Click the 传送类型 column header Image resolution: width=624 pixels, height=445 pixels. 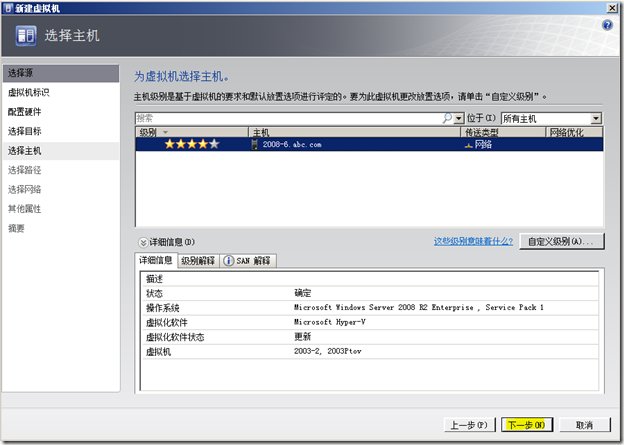point(503,132)
